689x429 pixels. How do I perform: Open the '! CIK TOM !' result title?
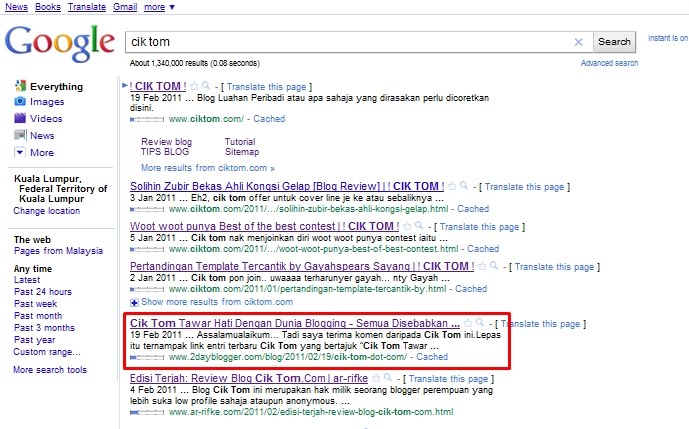158,86
